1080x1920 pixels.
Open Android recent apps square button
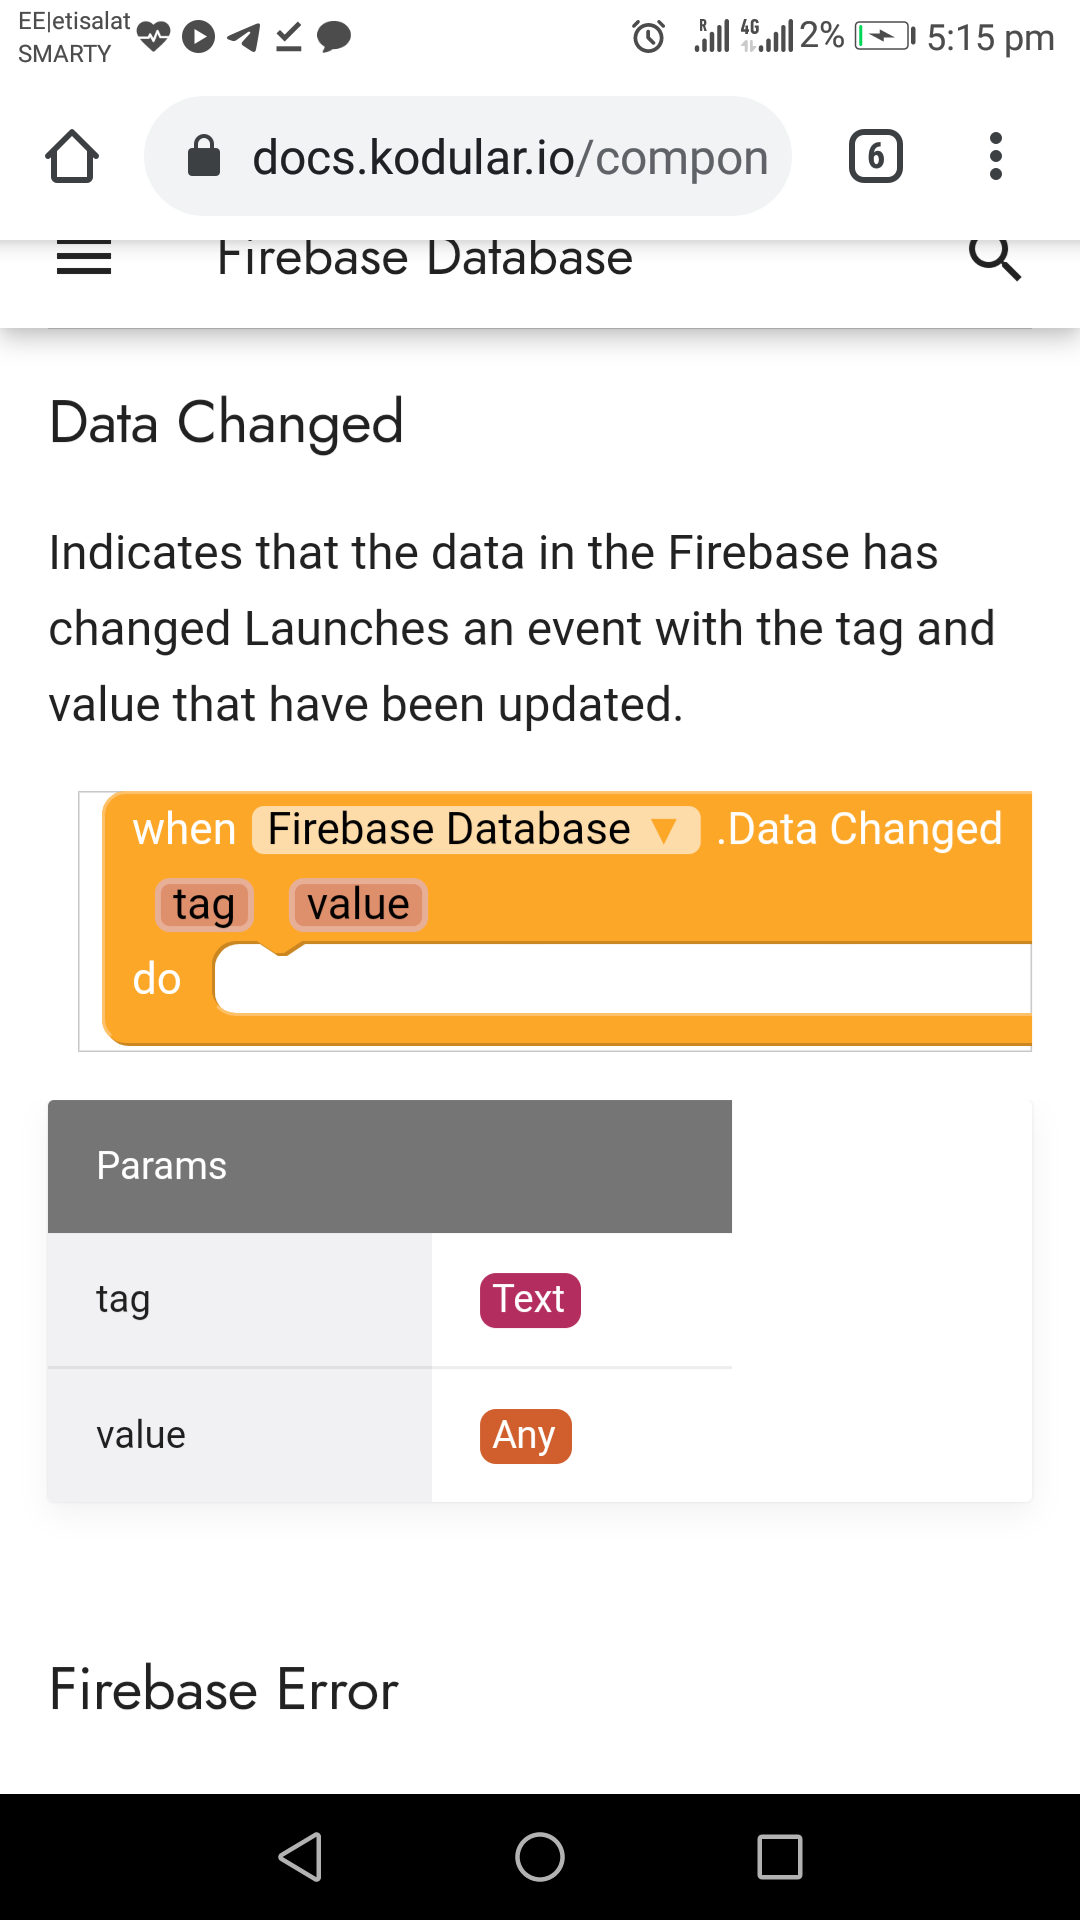tap(780, 1857)
